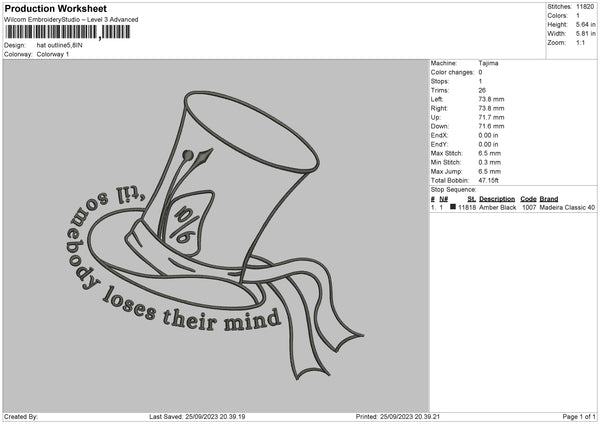This screenshot has height=424, width=600.
Task: Click the 'Colors:' label in header
Action: (558, 16)
